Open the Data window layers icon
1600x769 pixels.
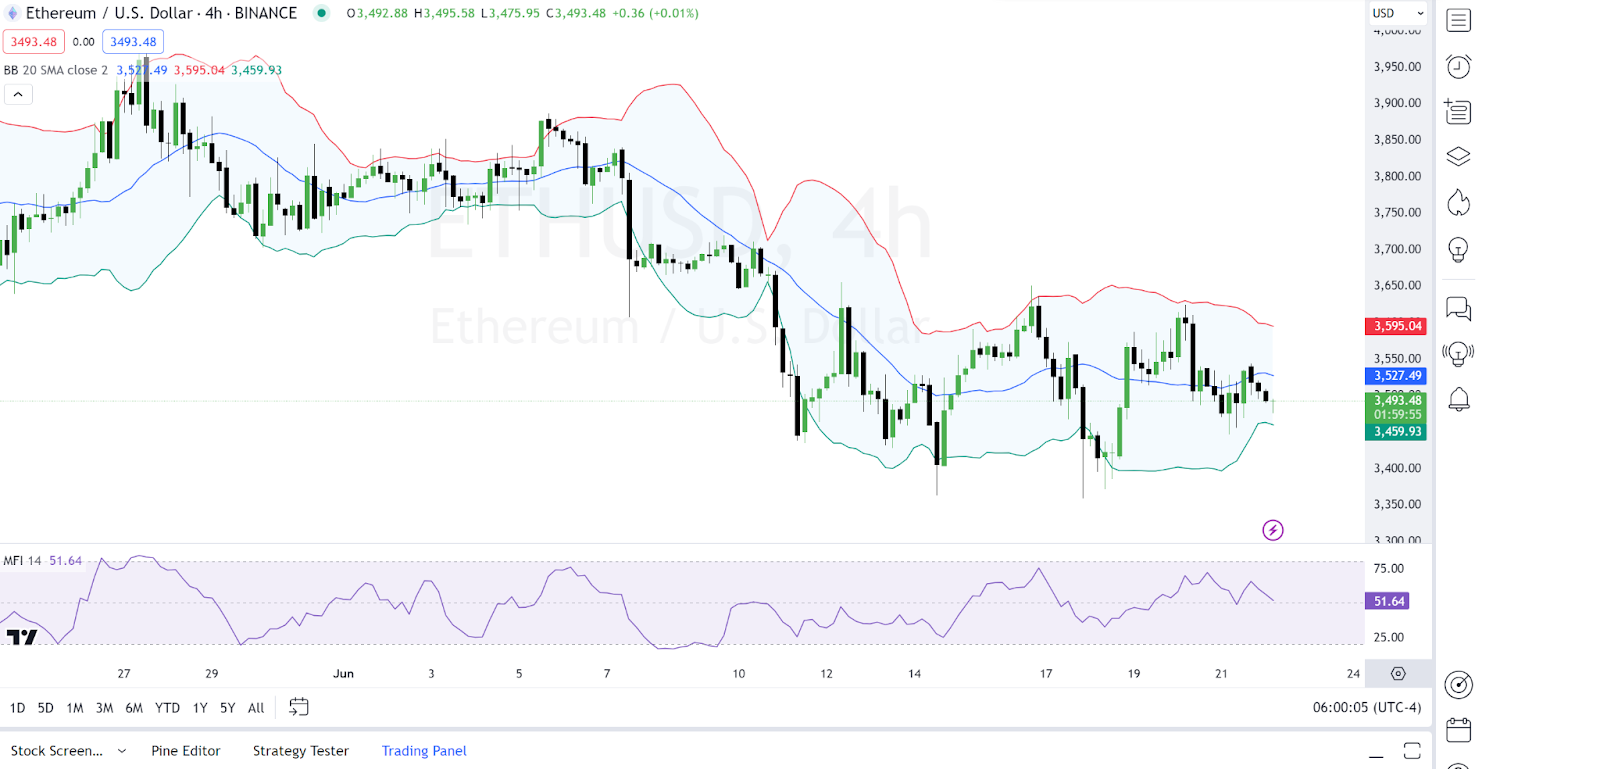coord(1458,157)
